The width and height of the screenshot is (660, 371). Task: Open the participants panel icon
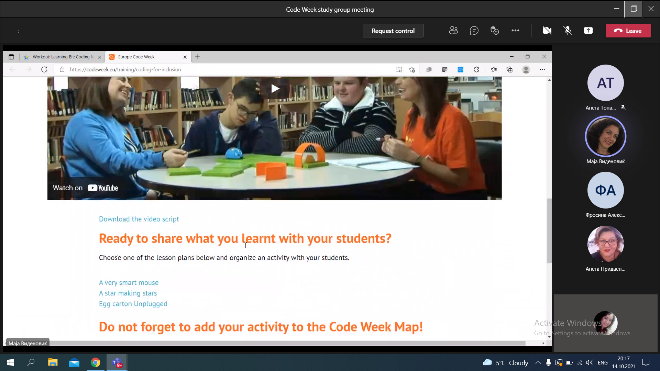[x=453, y=31]
